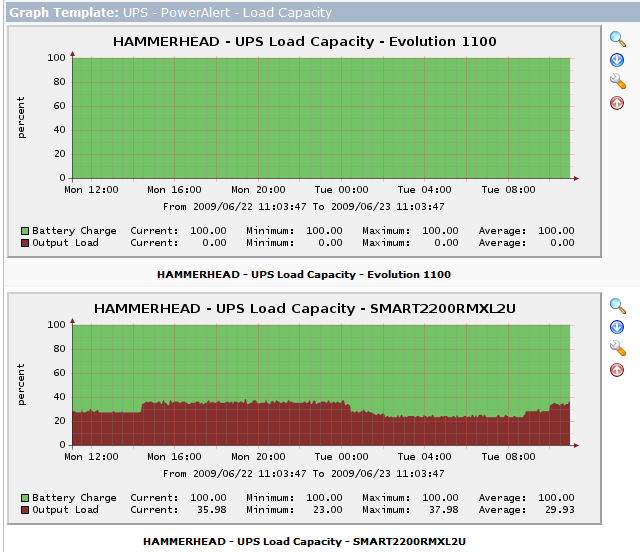
Task: Click blue download arrow for SMART2200RMXL2U graph
Action: [x=618, y=327]
